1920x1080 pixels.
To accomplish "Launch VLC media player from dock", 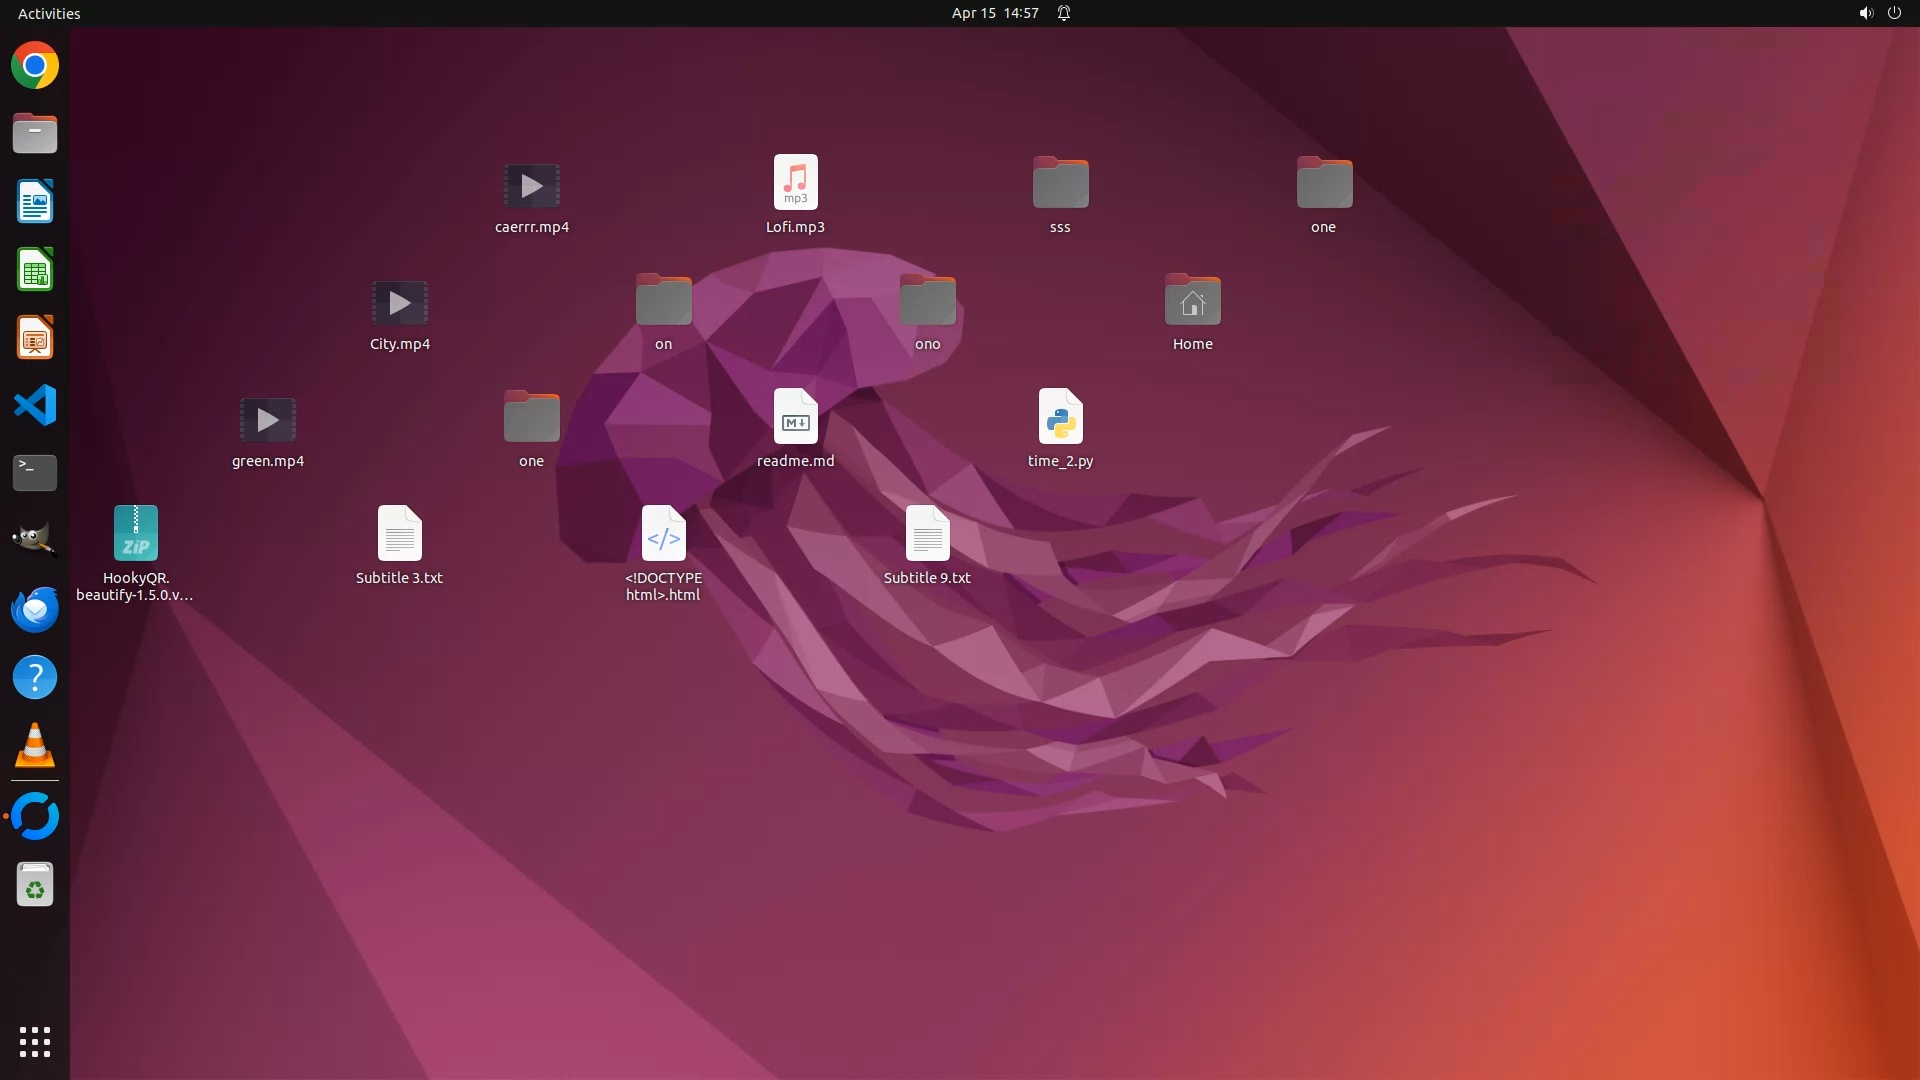I will pyautogui.click(x=35, y=746).
